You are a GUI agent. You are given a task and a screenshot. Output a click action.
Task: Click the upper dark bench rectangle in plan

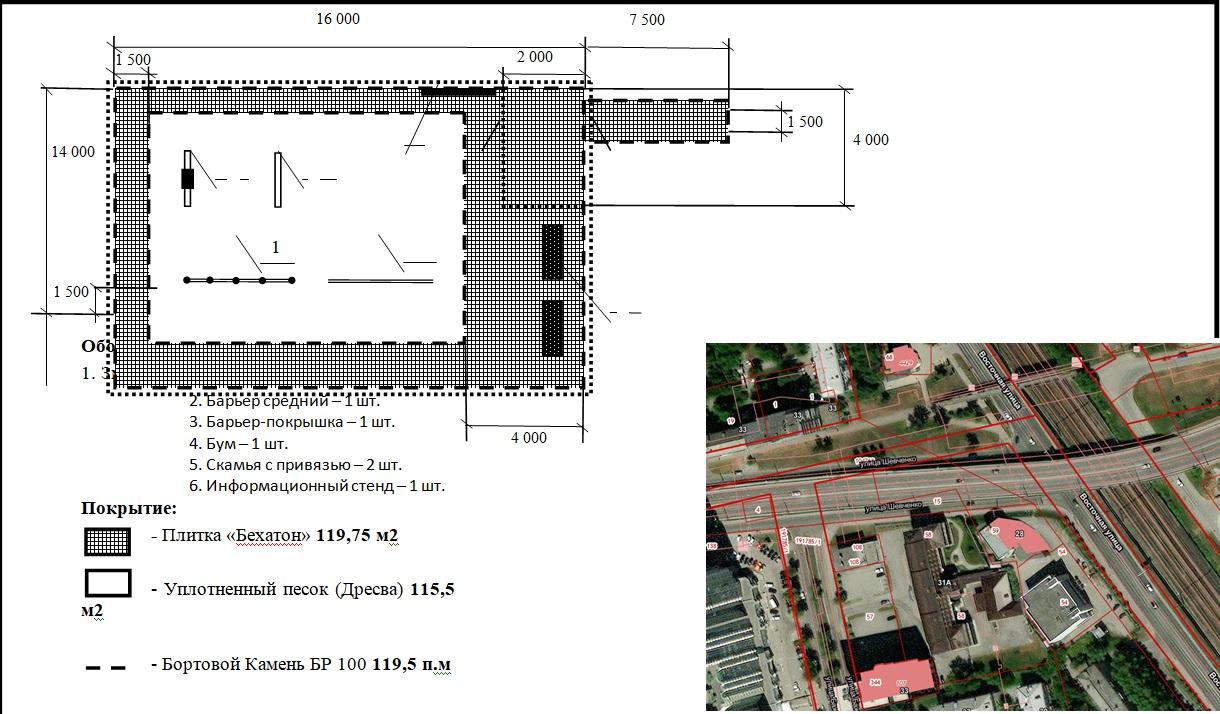[x=552, y=251]
